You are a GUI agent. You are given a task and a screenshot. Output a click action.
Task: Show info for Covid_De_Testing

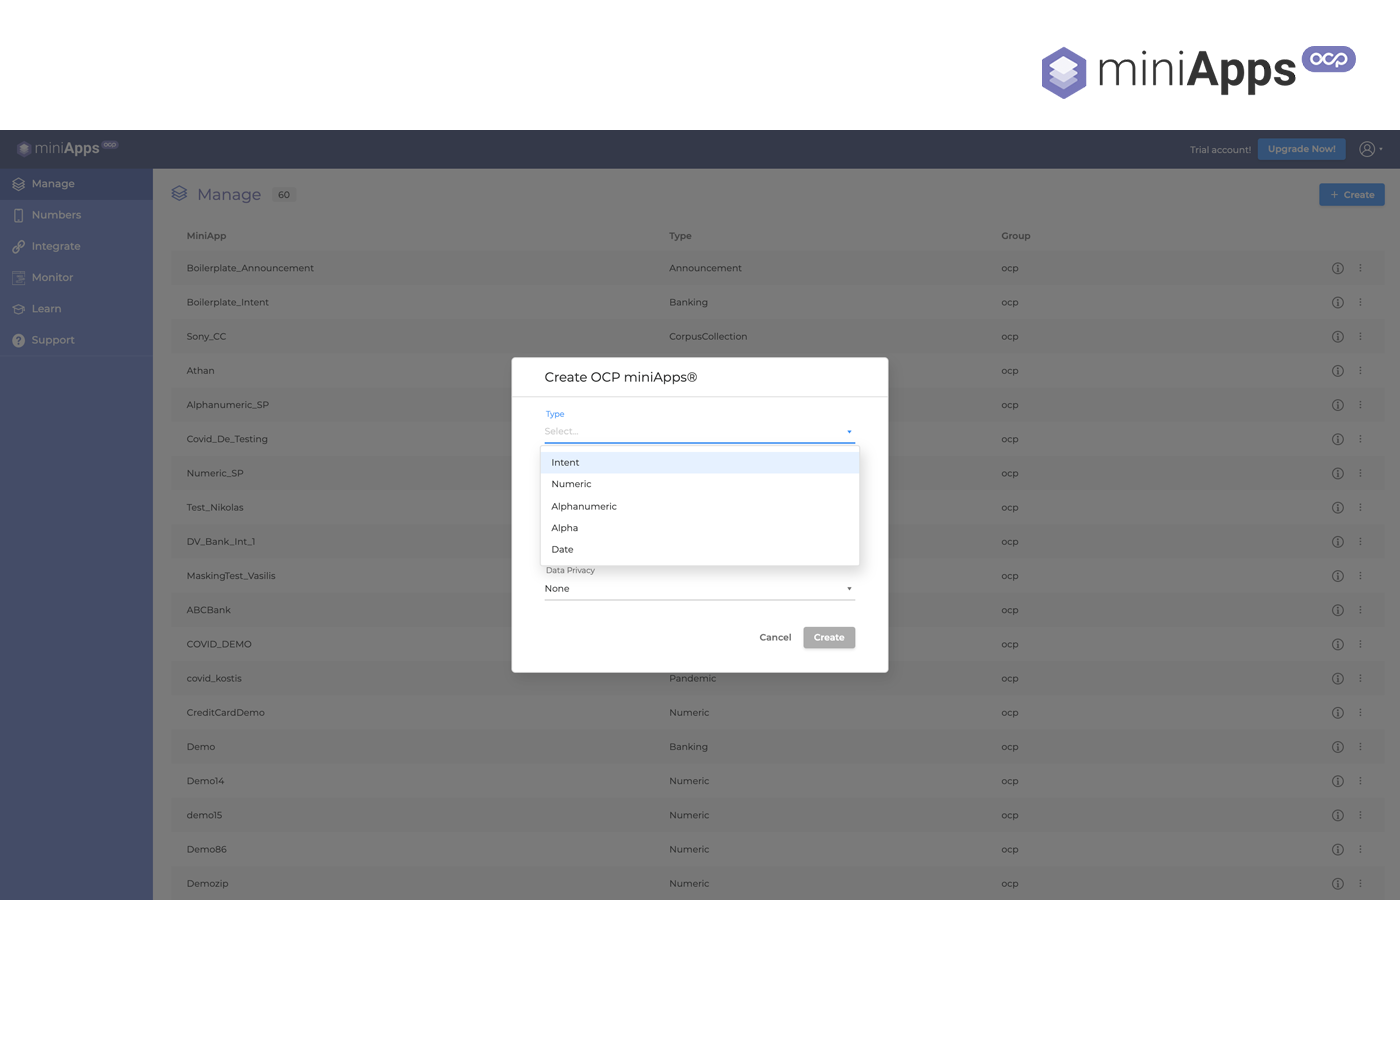(1337, 439)
